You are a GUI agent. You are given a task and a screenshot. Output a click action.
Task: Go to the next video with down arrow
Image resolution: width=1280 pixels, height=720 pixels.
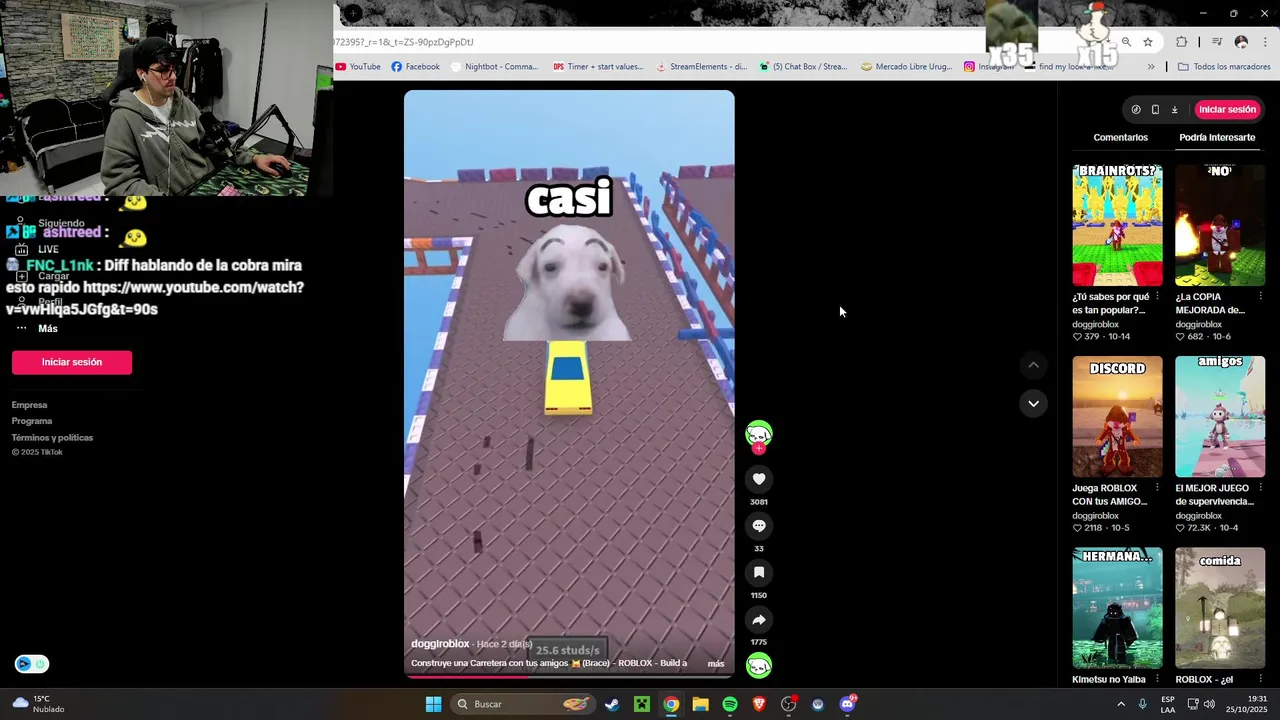[x=1033, y=404]
